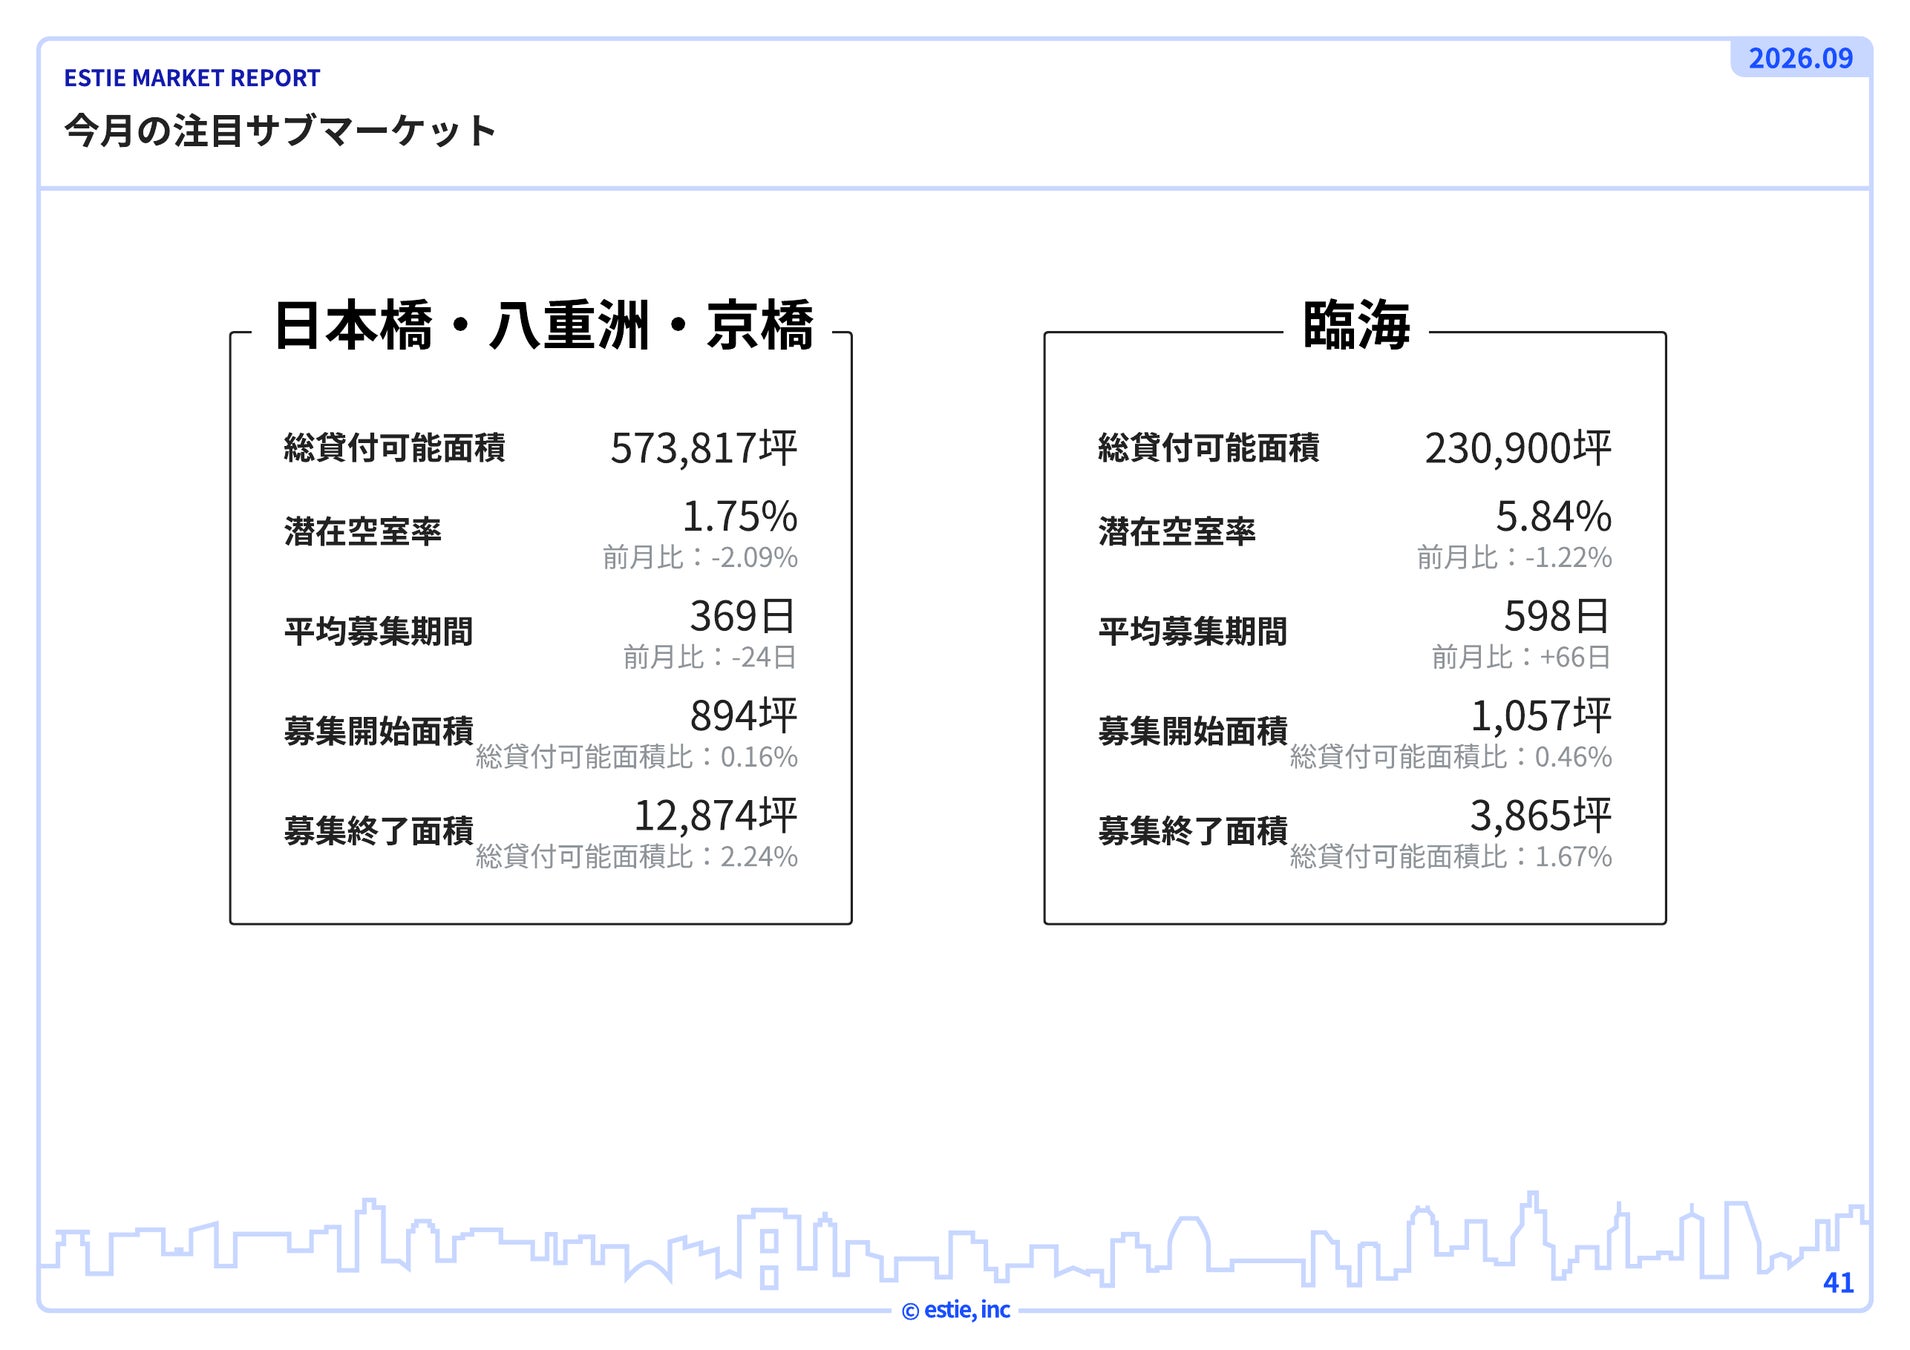Click the © estie, inc footer link
The width and height of the screenshot is (1910, 1350).
click(956, 1310)
